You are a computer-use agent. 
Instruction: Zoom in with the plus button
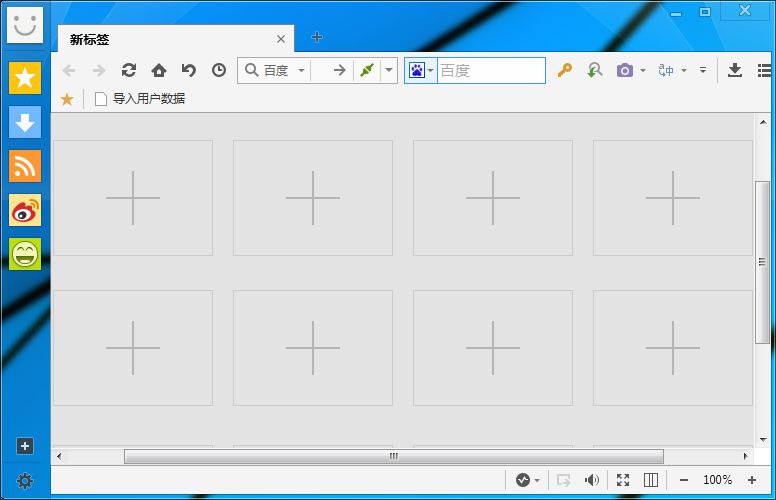coord(752,480)
